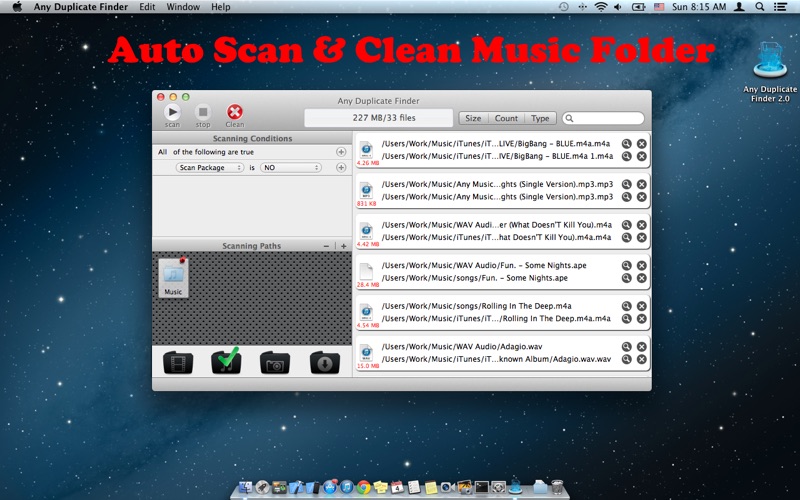Screen dimensions: 800x500
Task: Start scanning with the scan play button
Action: point(172,112)
